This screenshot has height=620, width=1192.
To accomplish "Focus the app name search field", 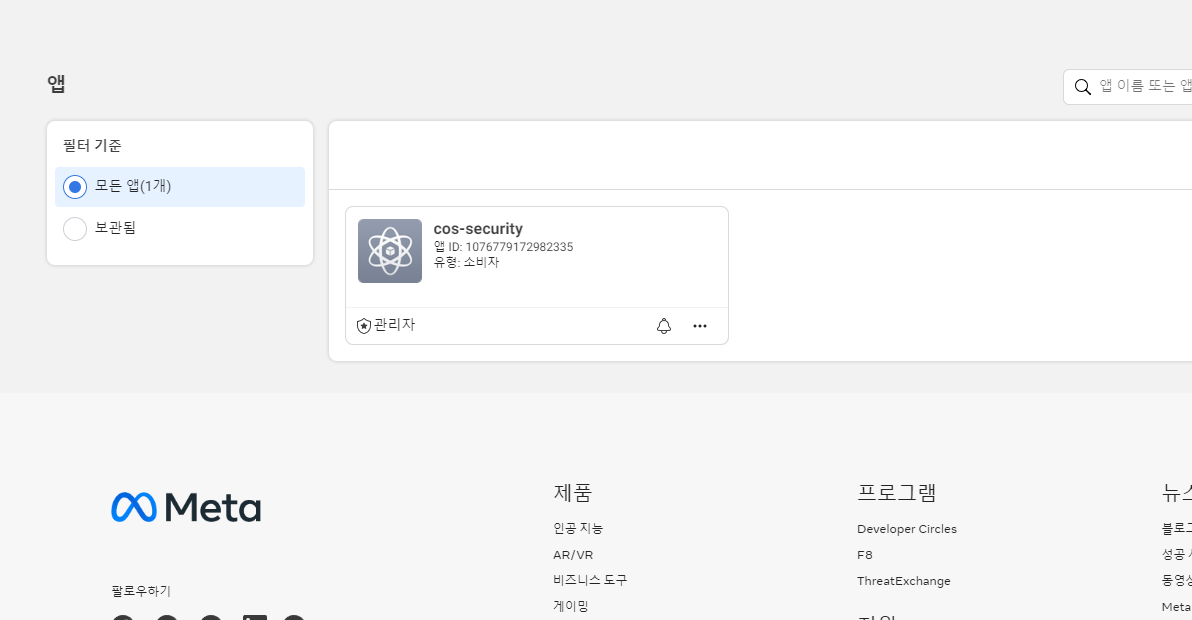I will [x=1128, y=87].
